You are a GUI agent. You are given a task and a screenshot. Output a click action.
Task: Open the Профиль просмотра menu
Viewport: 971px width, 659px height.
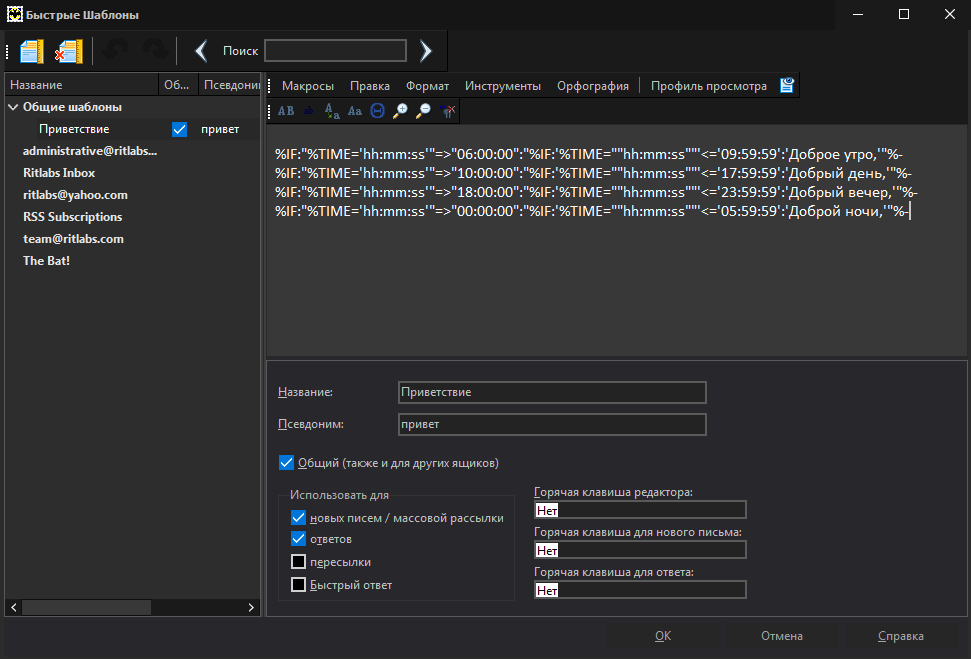(x=708, y=86)
